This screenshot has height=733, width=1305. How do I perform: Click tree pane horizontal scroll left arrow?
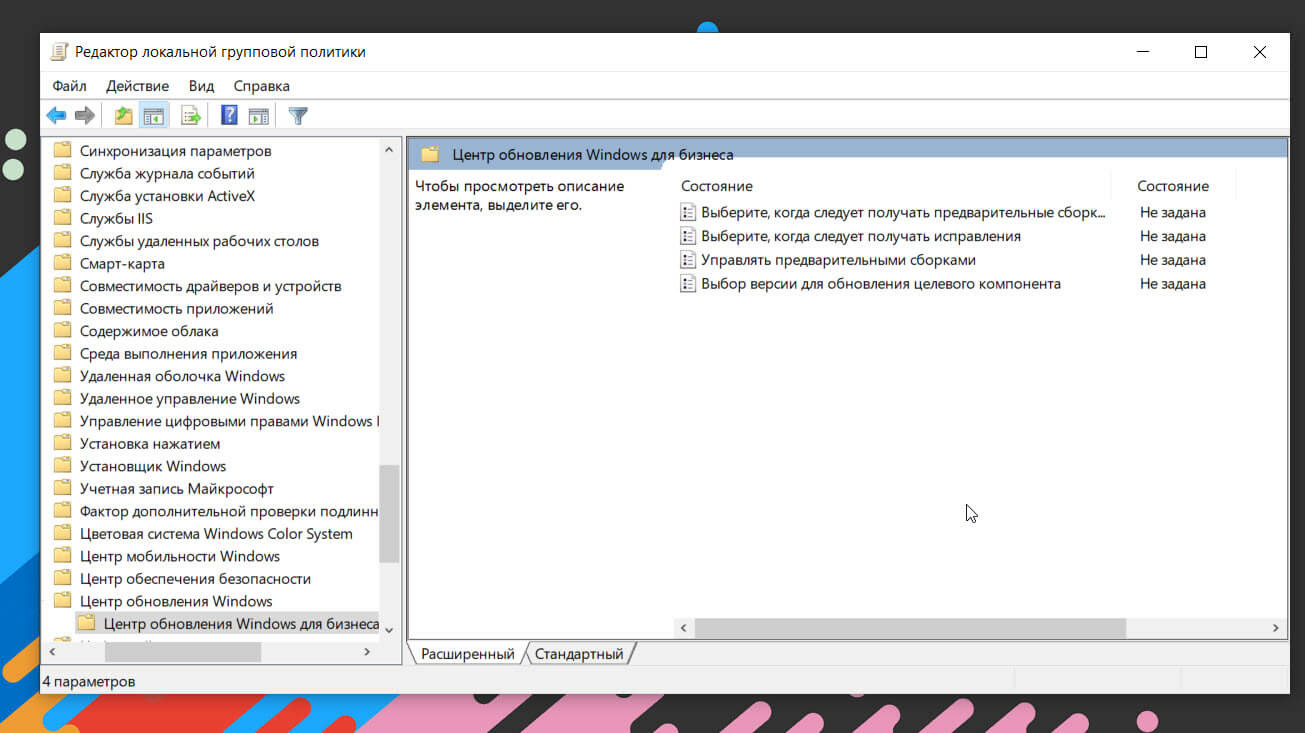[52, 652]
